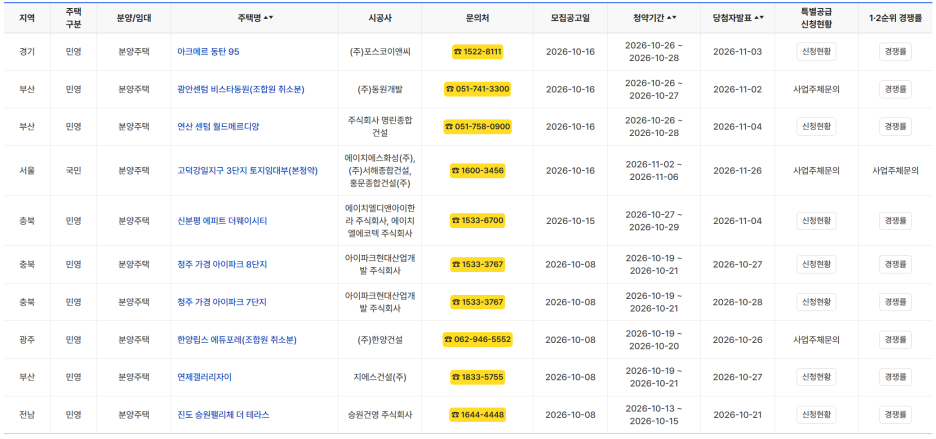
Task: Show 경쟁률 for 진도 승원팰리체 더 테라스
Action: (x=895, y=415)
